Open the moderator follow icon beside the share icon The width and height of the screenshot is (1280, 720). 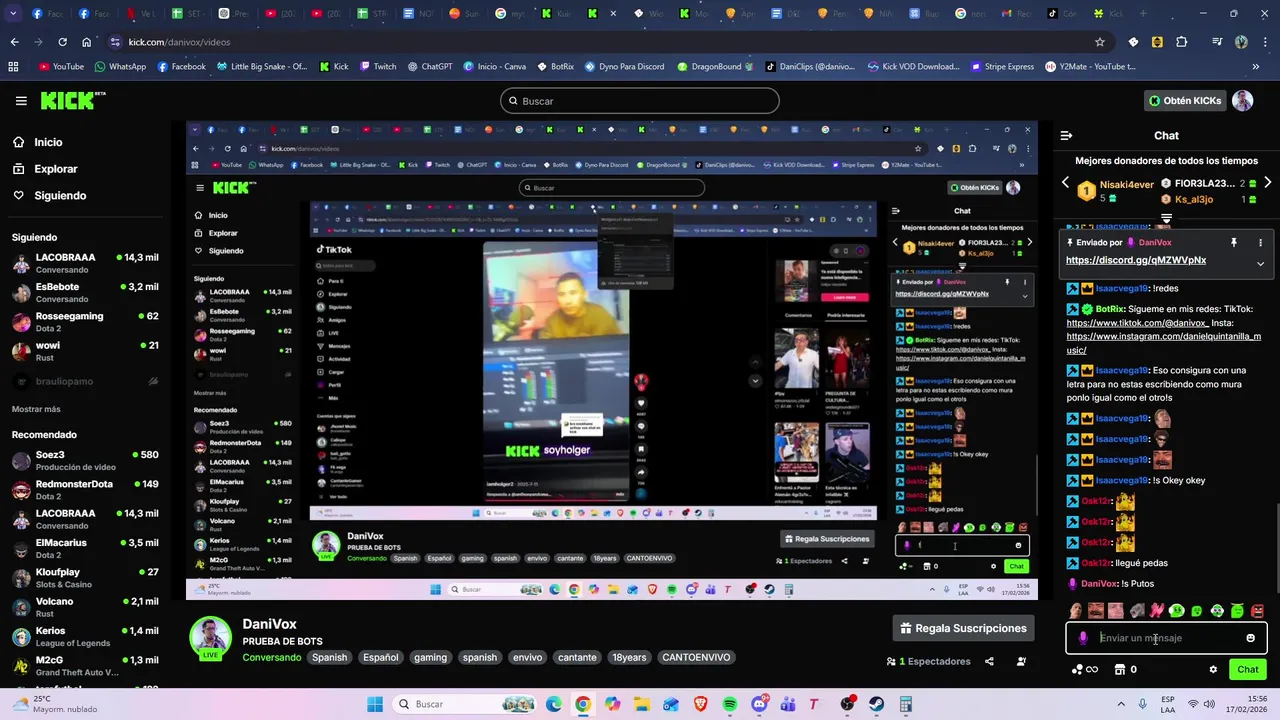point(1021,661)
